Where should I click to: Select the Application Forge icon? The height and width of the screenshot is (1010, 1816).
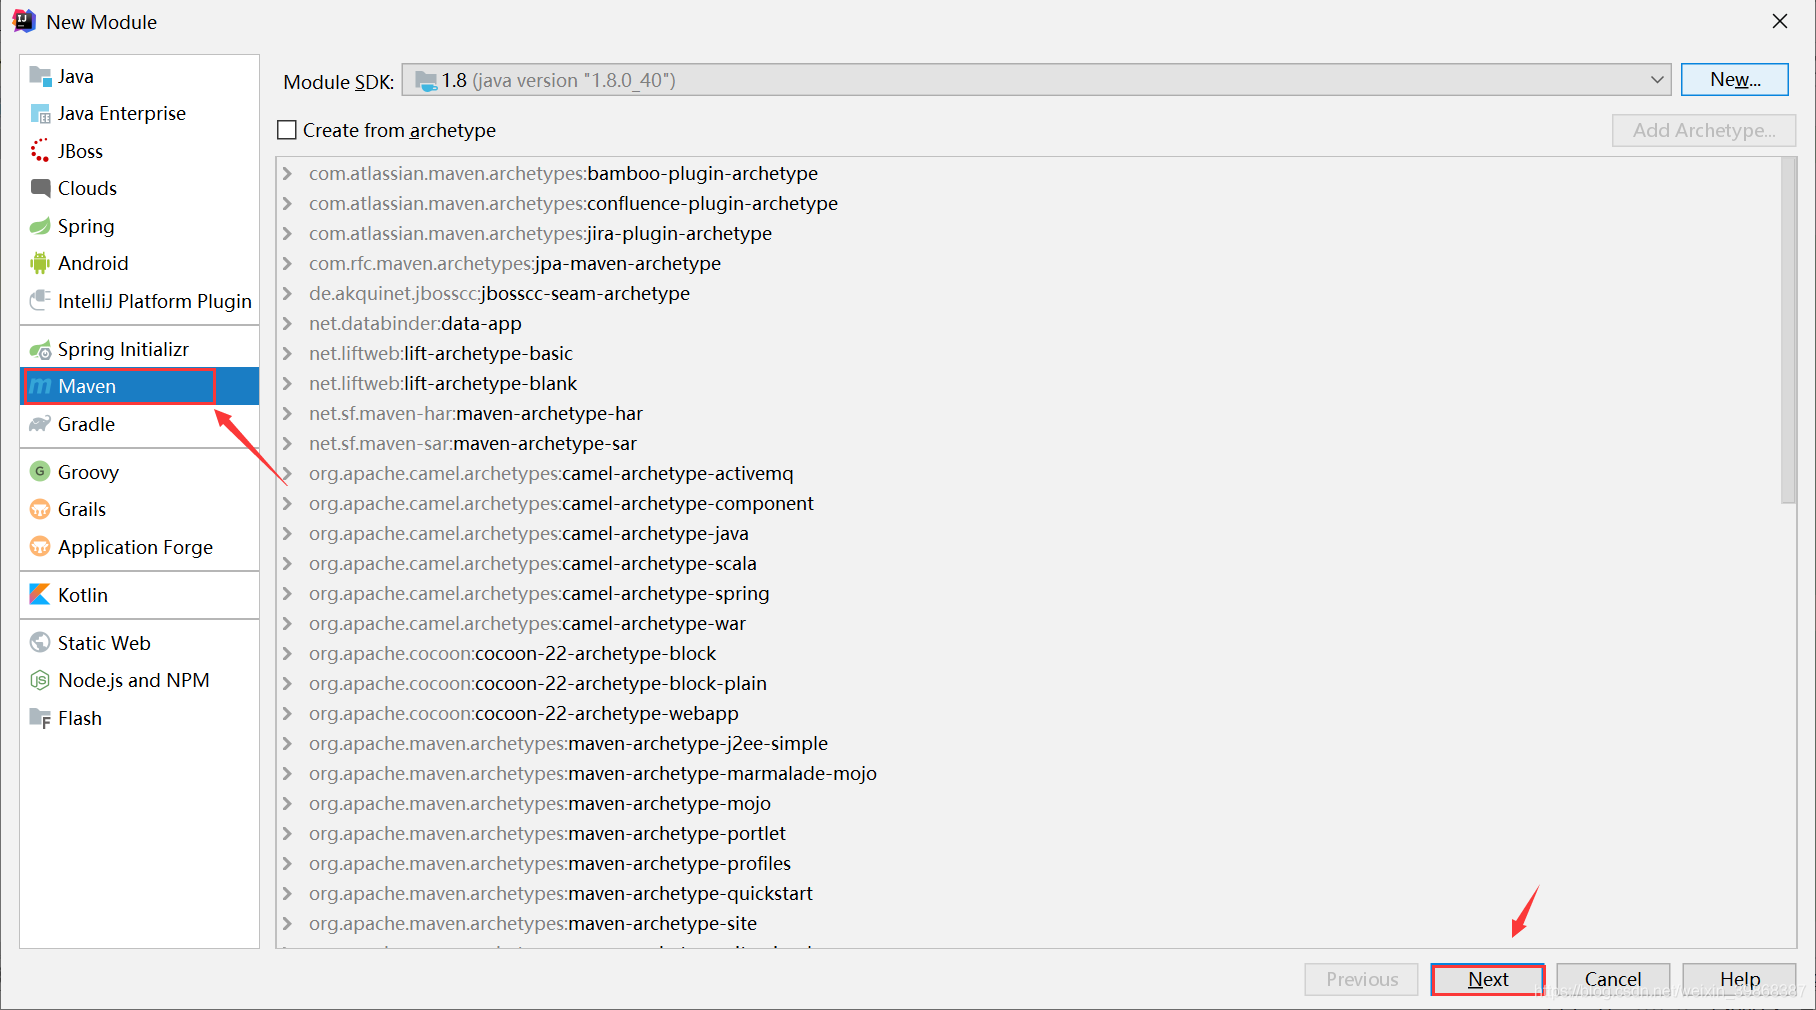coord(40,547)
